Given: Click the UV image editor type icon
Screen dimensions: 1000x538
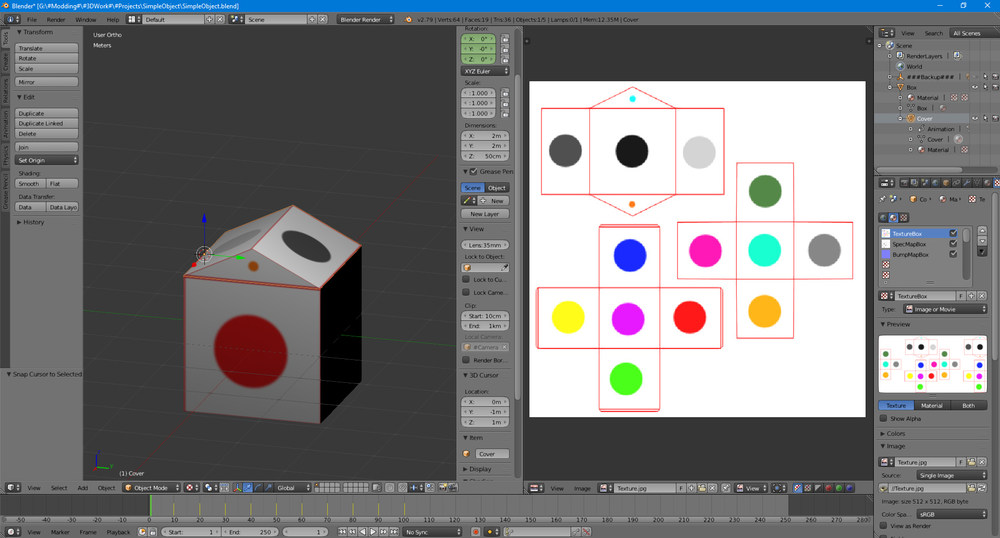Looking at the screenshot, I should pos(536,488).
